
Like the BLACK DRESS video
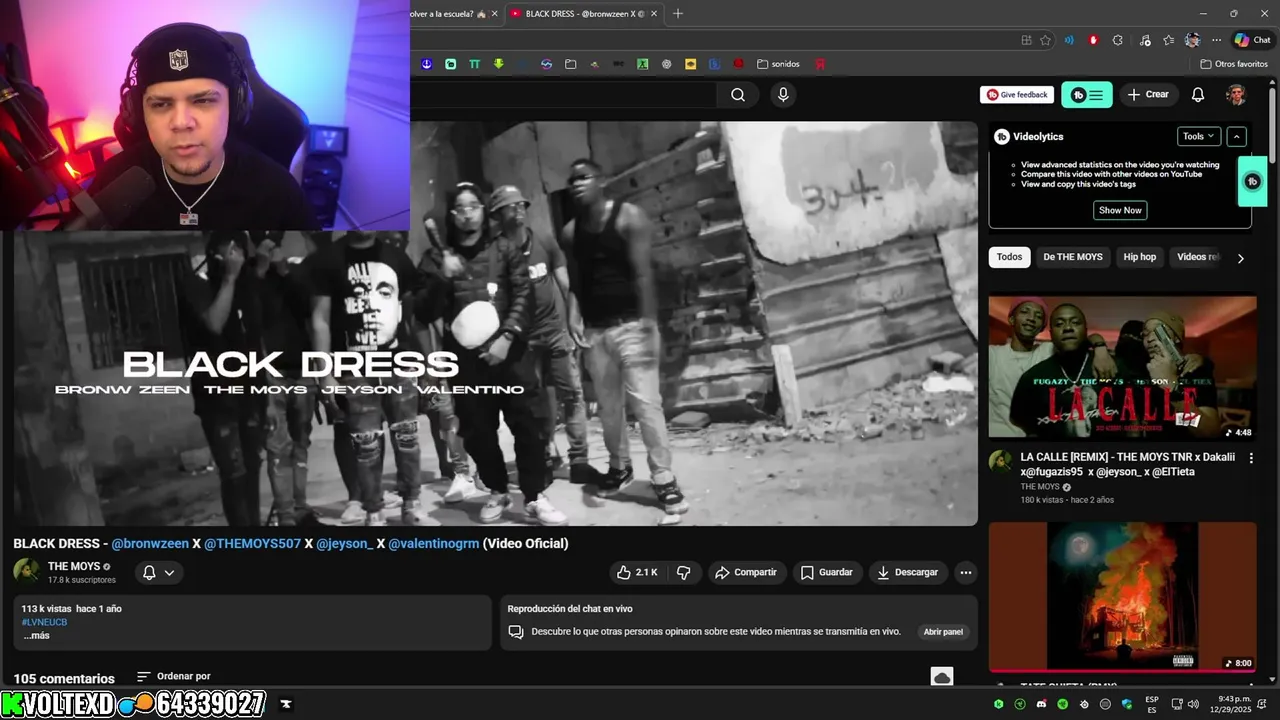coord(637,572)
